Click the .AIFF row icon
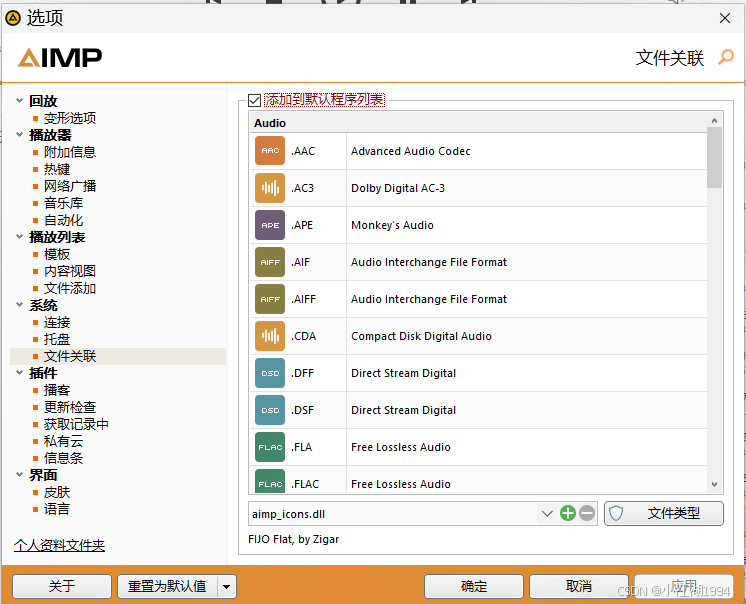The width and height of the screenshot is (746, 604). (270, 299)
